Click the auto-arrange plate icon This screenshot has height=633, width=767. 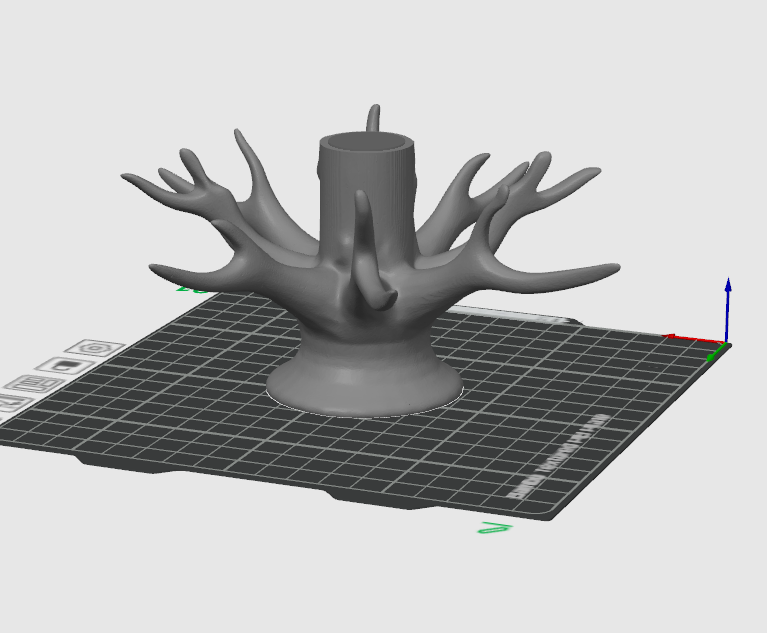point(37,384)
